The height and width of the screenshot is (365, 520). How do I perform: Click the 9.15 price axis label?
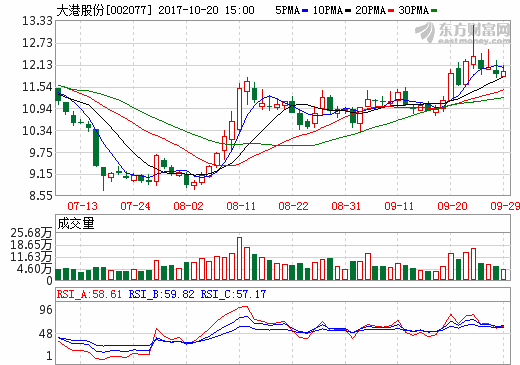pyautogui.click(x=41, y=174)
